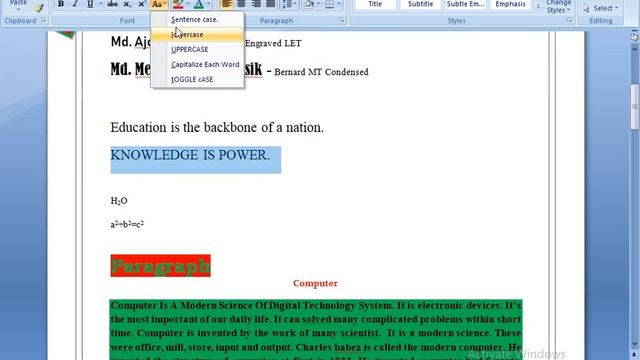Screen dimensions: 640x360
Task: Click the vertical scrollbar thumb
Action: 635,107
